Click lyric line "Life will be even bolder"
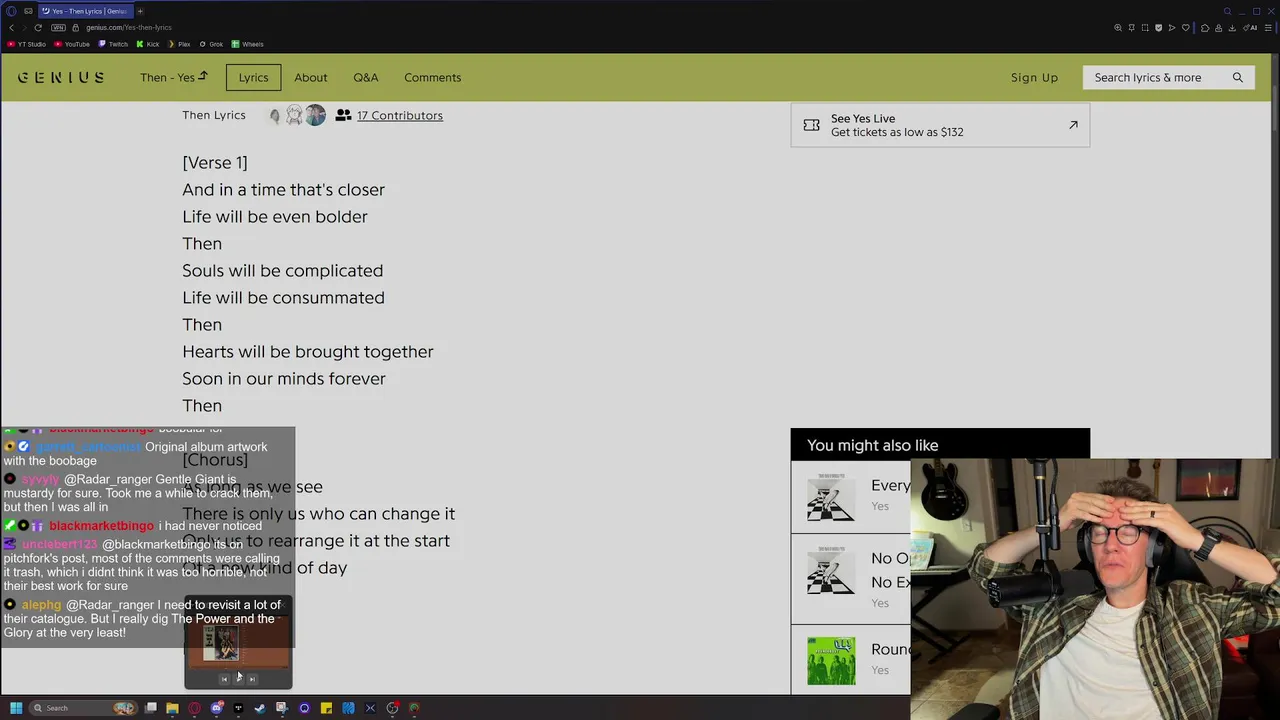This screenshot has height=720, width=1280. coord(274,216)
